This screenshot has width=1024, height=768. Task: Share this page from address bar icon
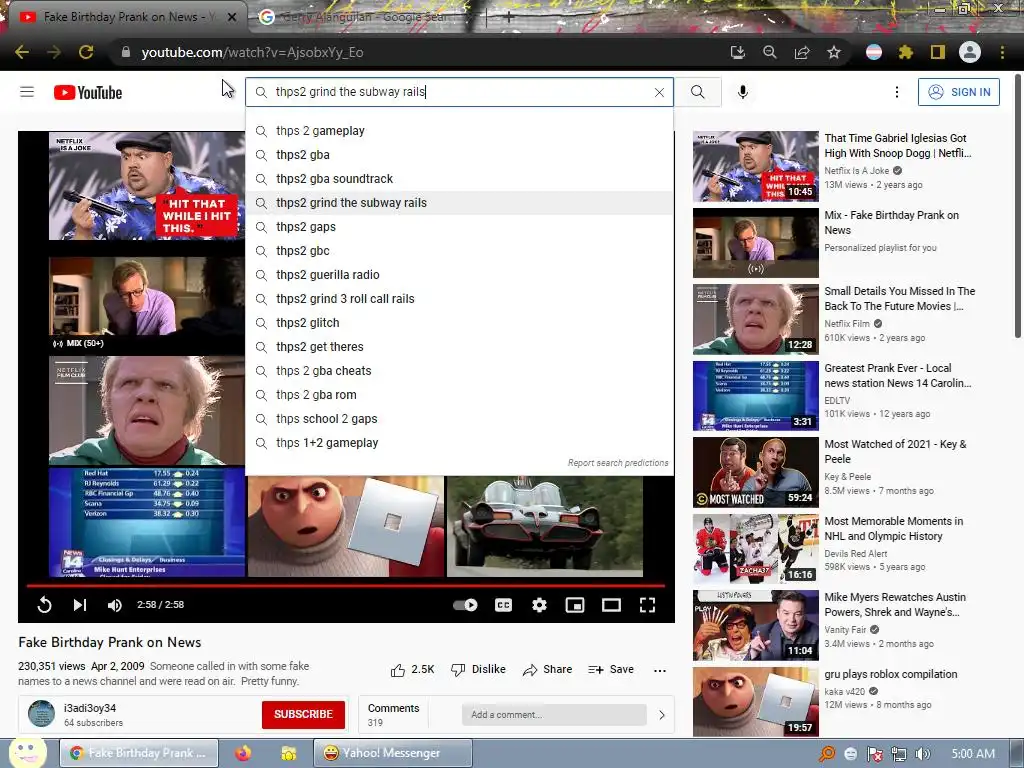[802, 52]
